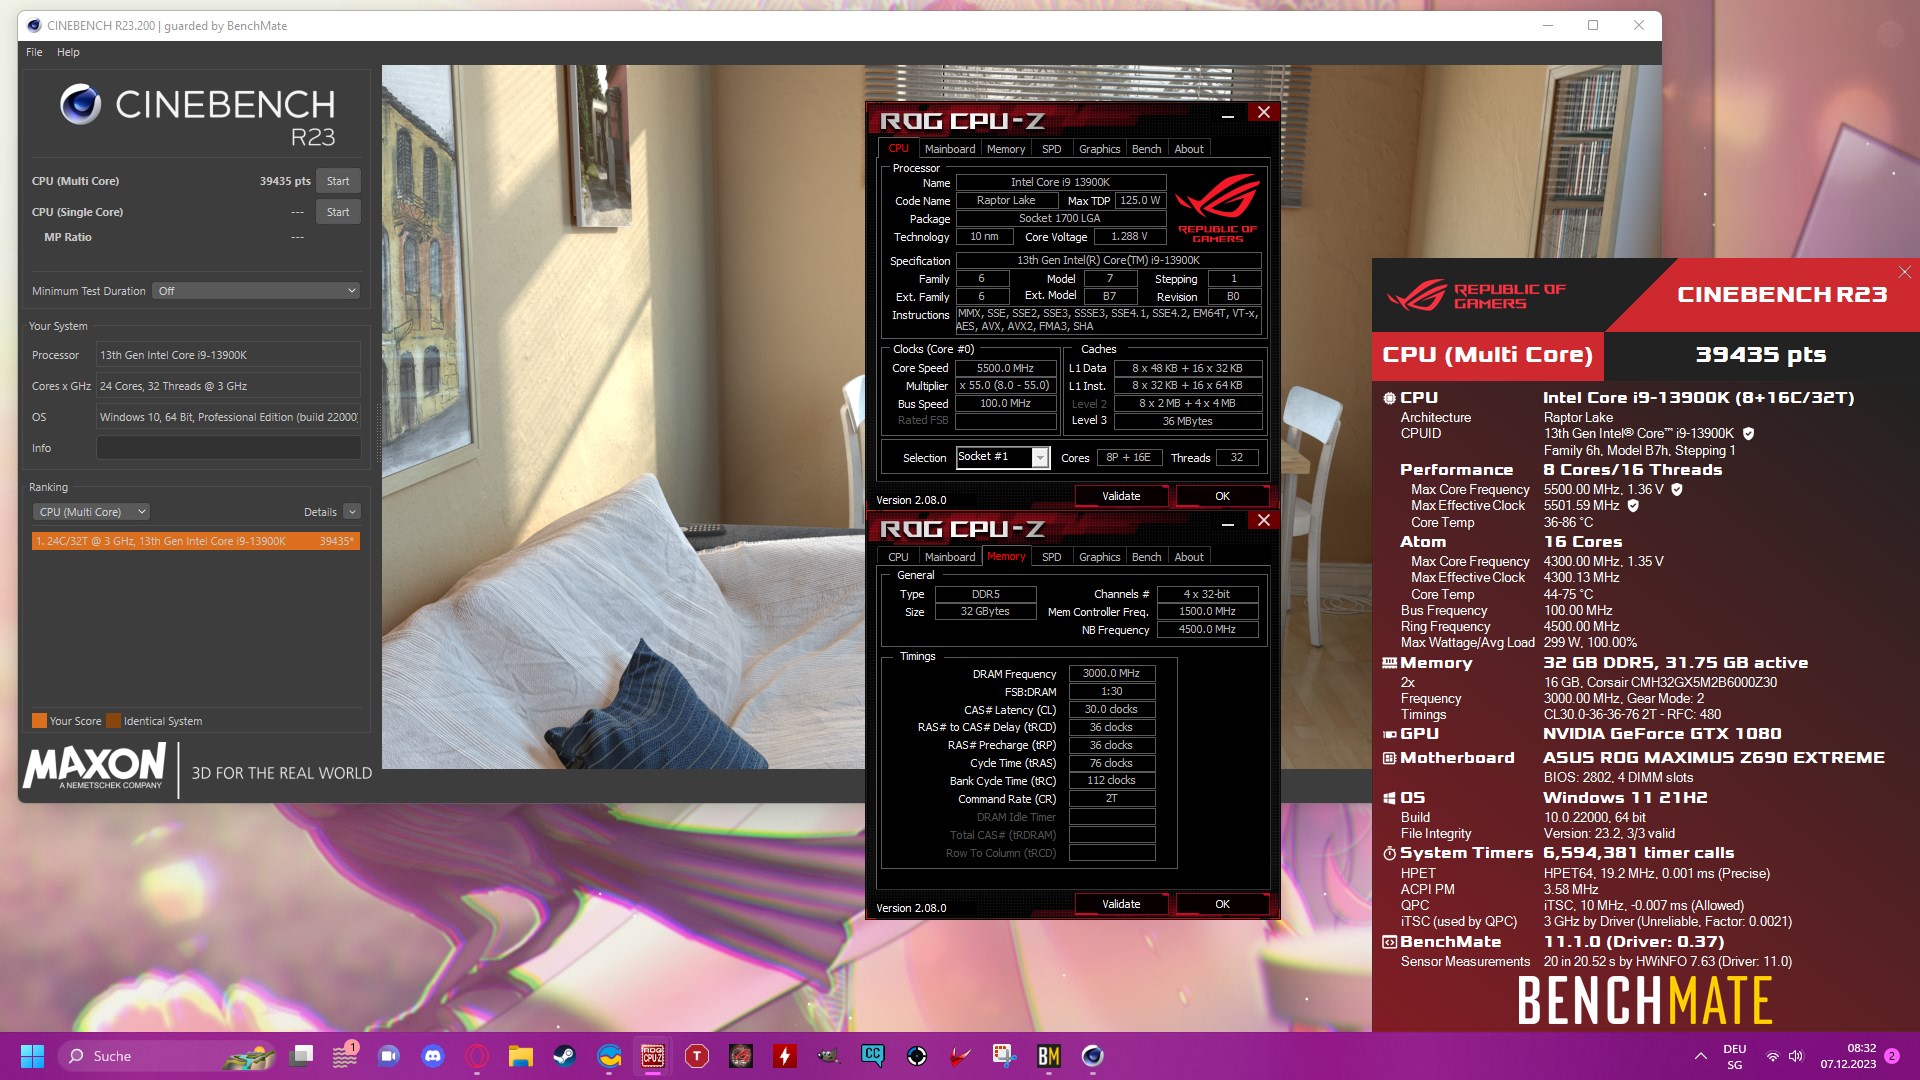The width and height of the screenshot is (1920, 1080).
Task: Open the CC app in taskbar
Action: (x=873, y=1056)
